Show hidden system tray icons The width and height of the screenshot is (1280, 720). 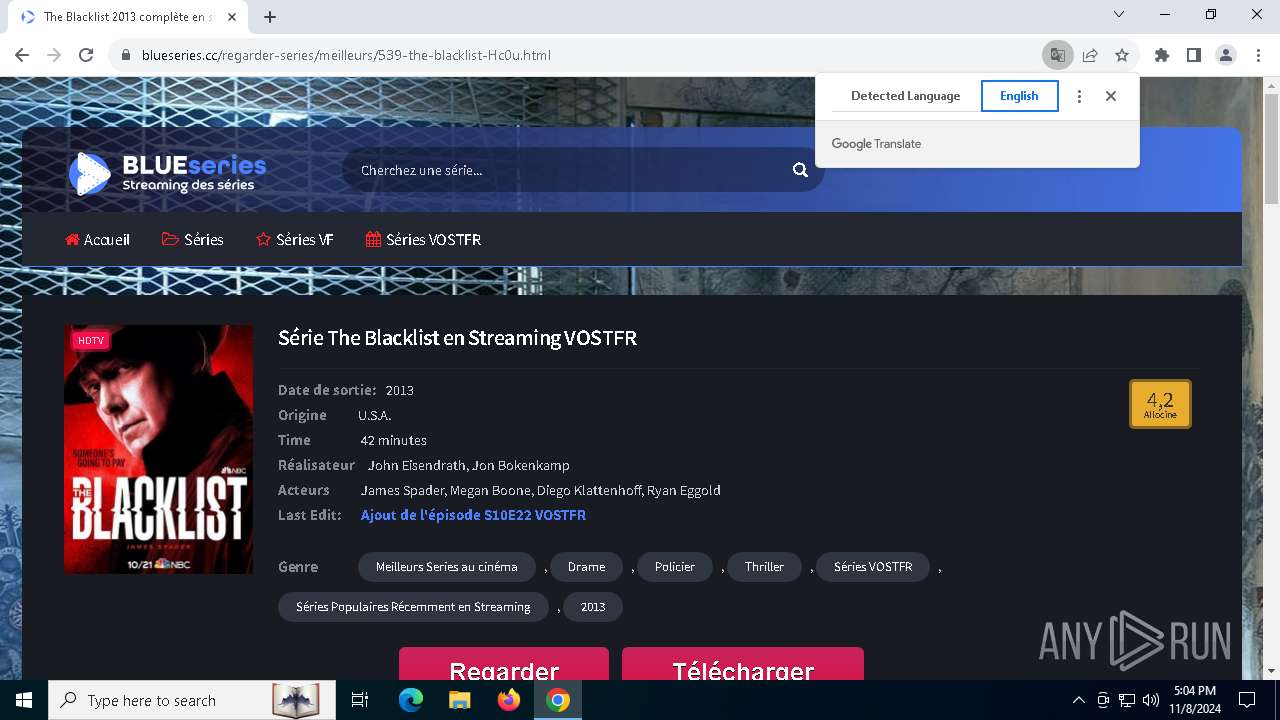1078,700
